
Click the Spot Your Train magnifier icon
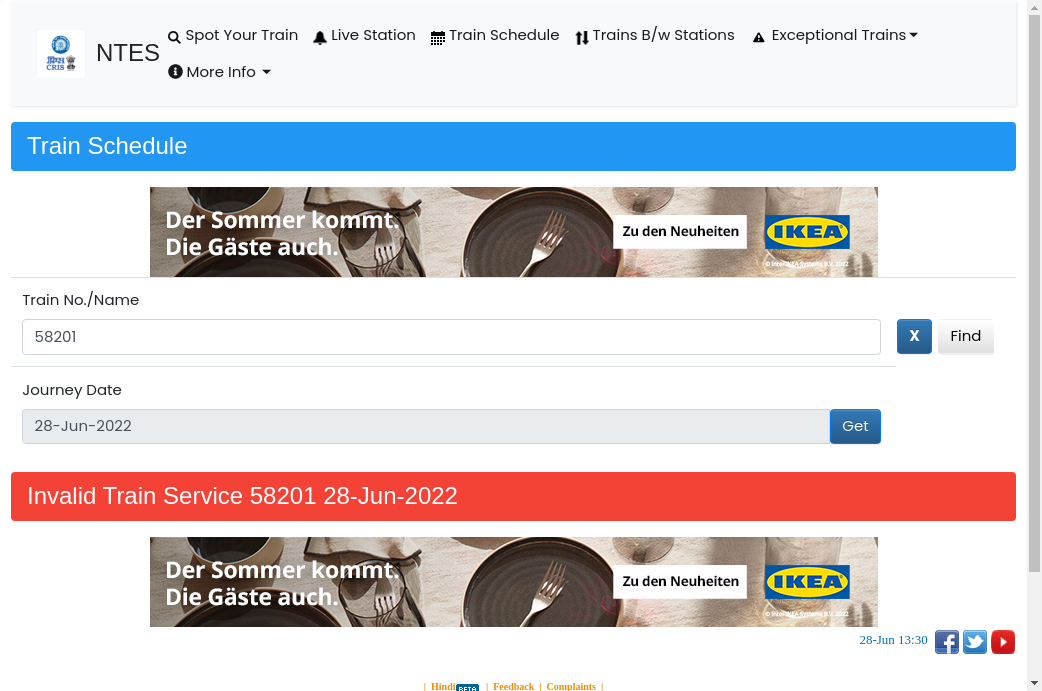click(x=174, y=37)
